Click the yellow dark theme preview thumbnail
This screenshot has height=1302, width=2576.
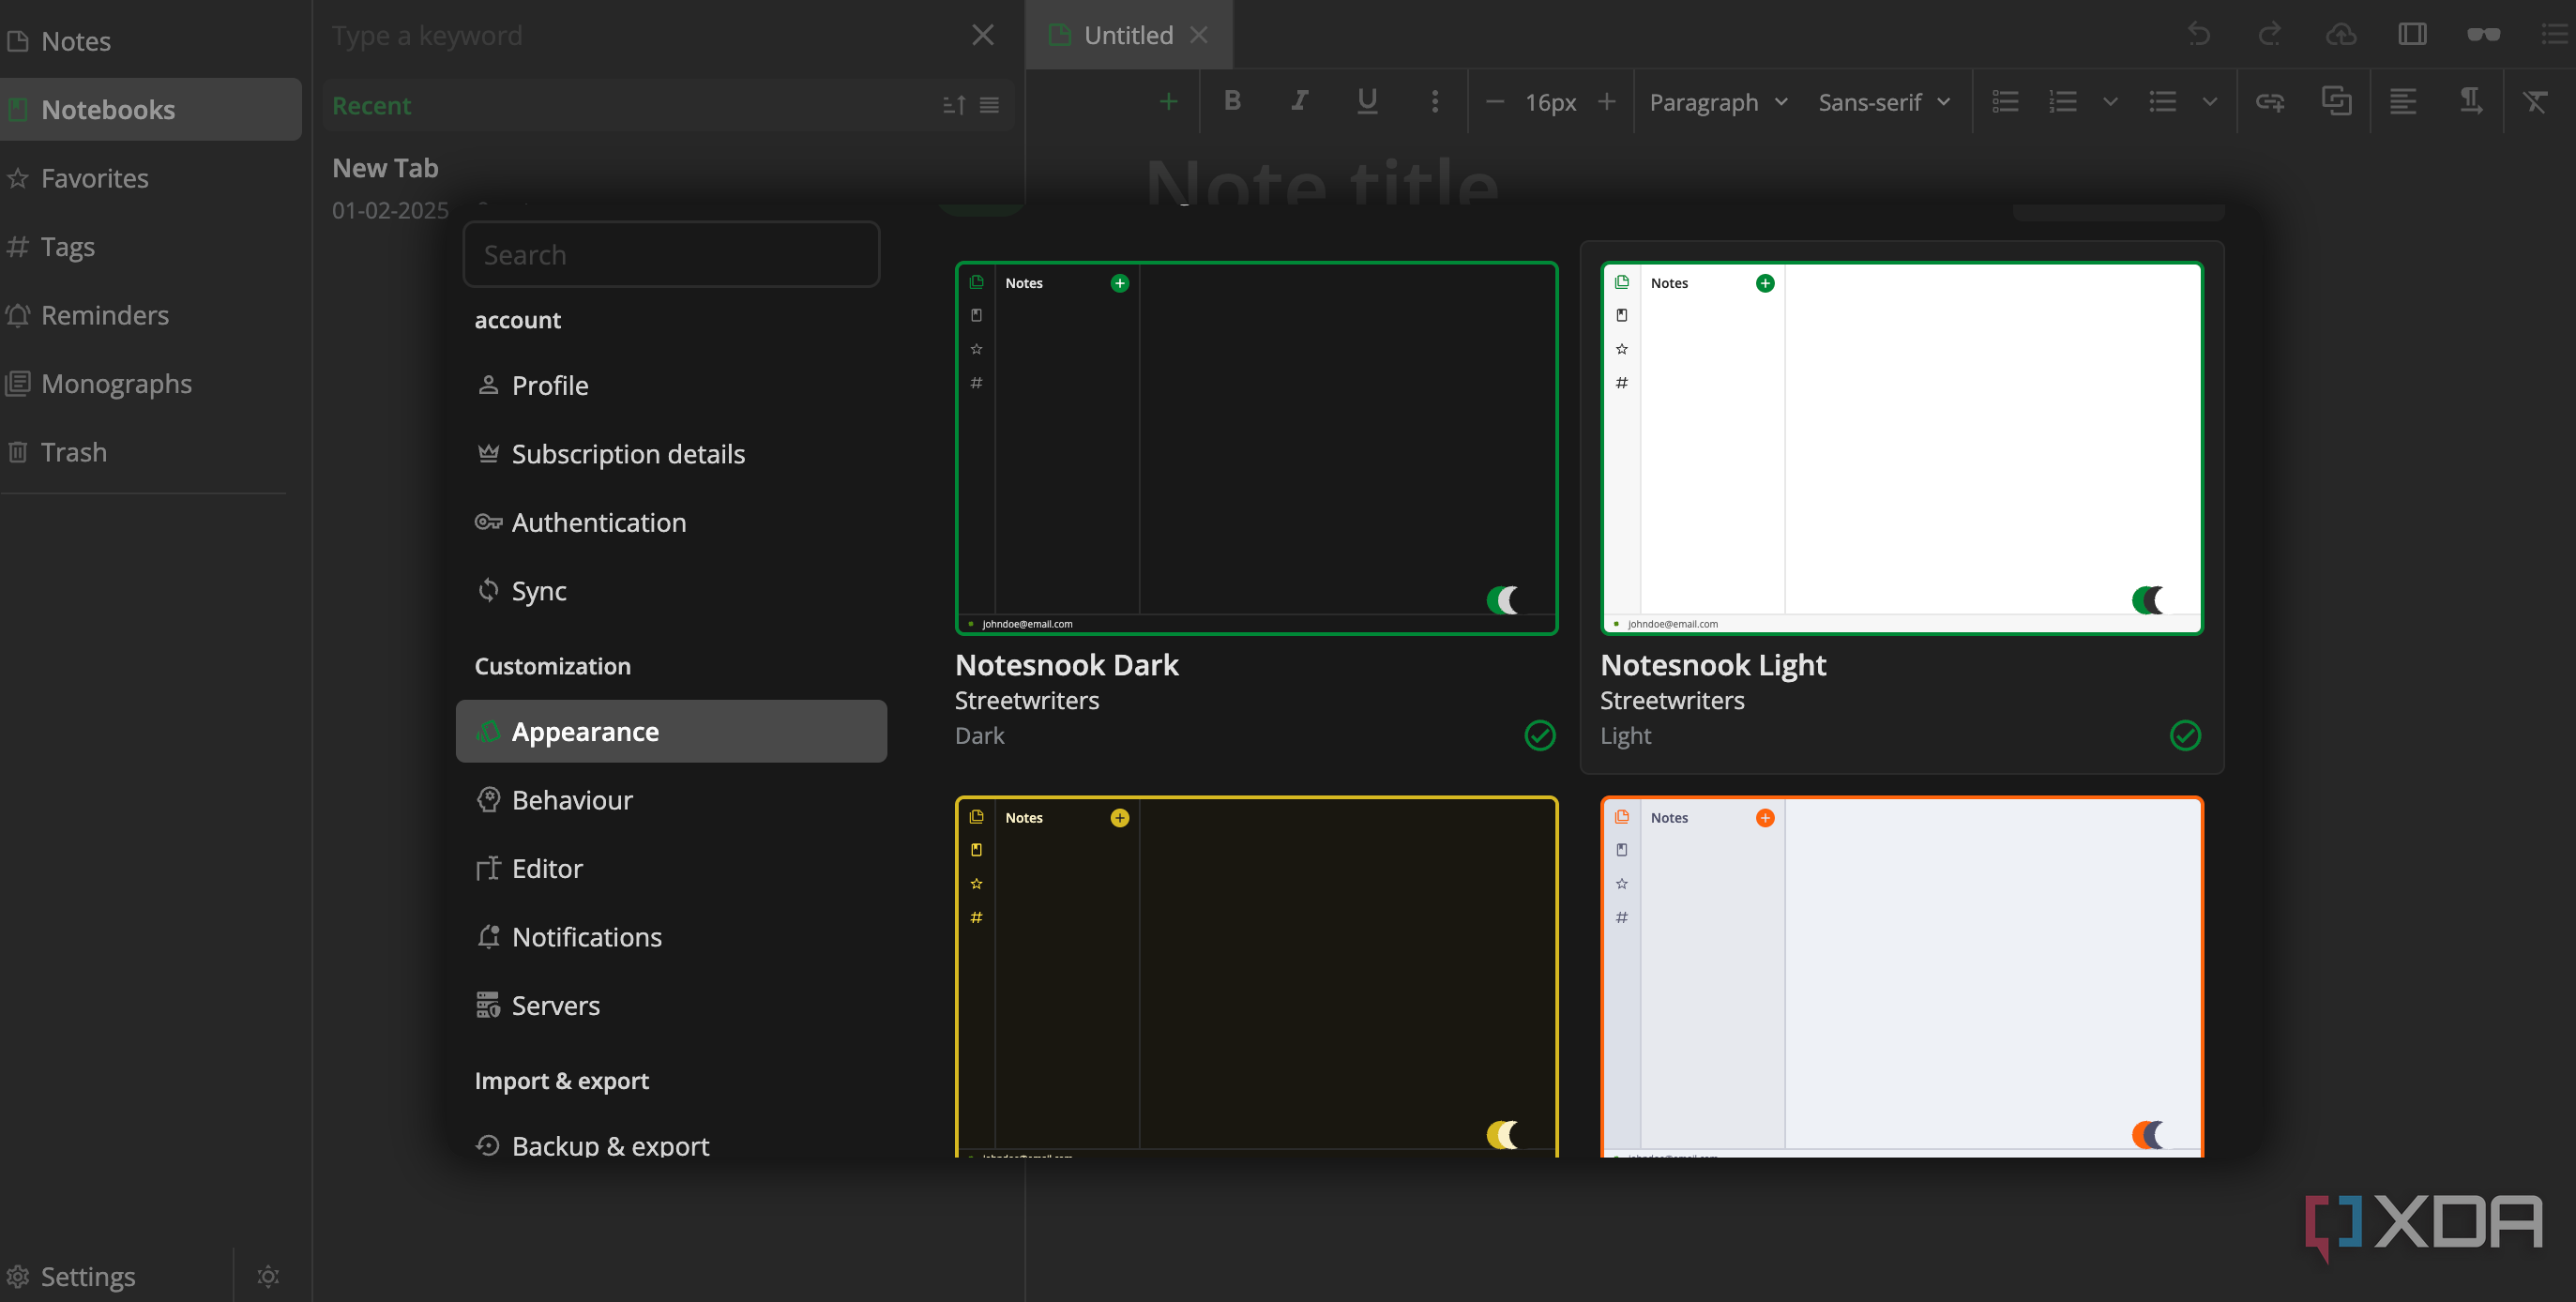[x=1256, y=977]
